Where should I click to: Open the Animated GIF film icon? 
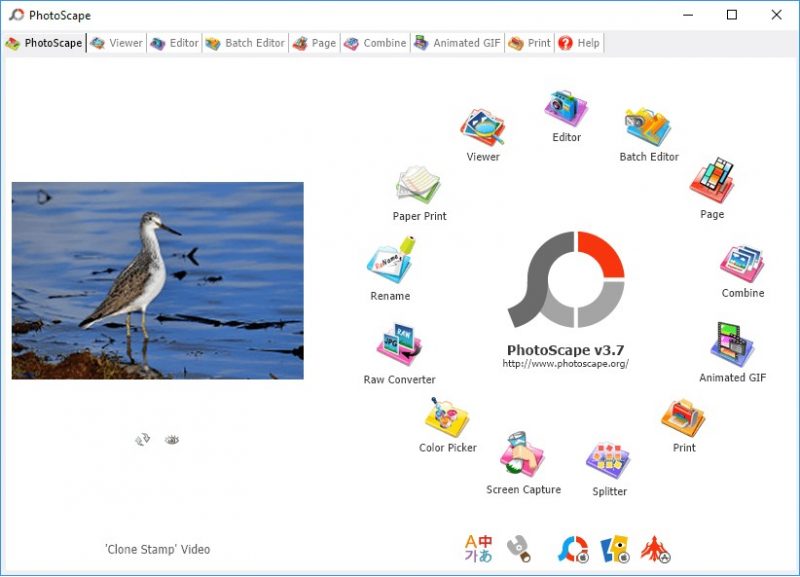tap(732, 345)
